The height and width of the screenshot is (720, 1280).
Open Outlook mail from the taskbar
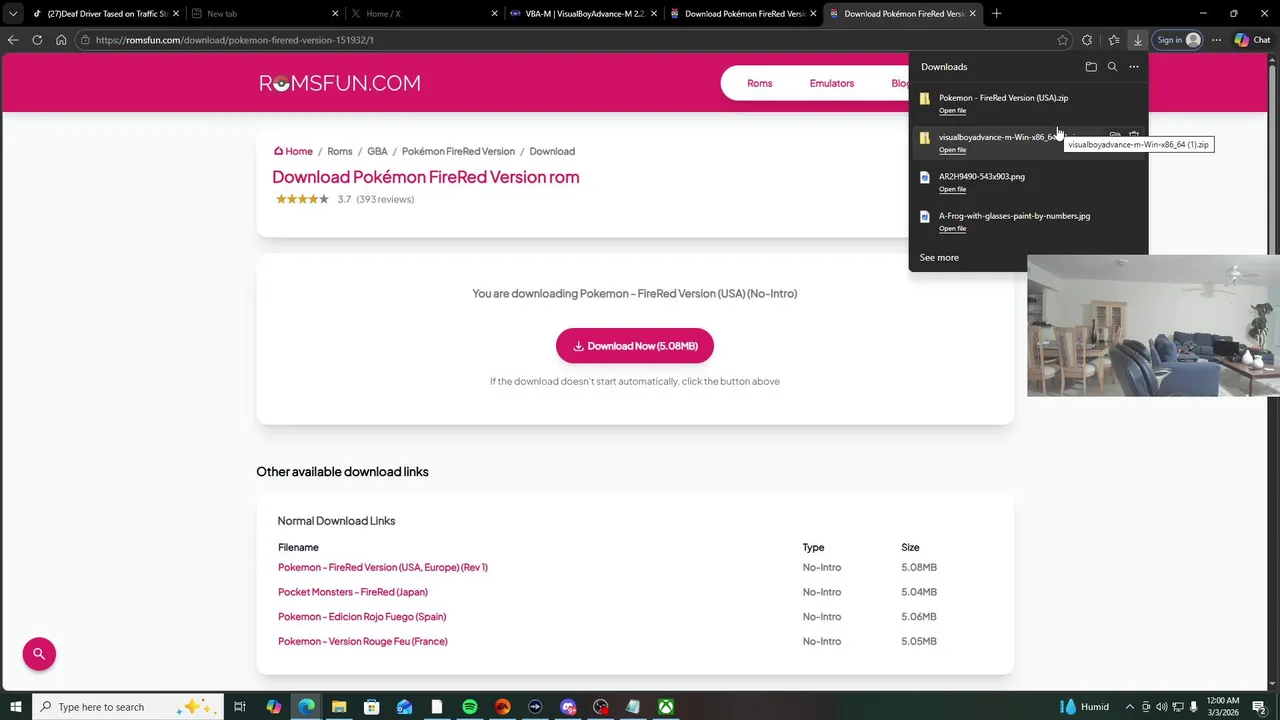click(x=404, y=707)
